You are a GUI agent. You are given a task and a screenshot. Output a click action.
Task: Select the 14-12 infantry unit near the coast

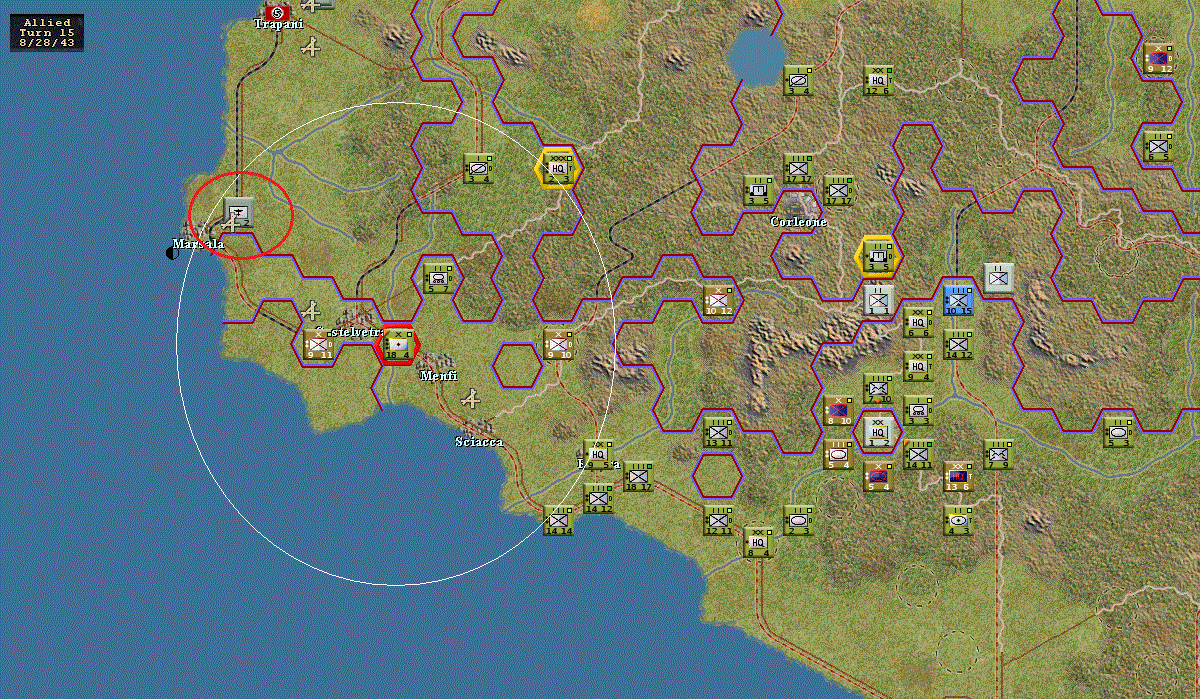point(598,498)
